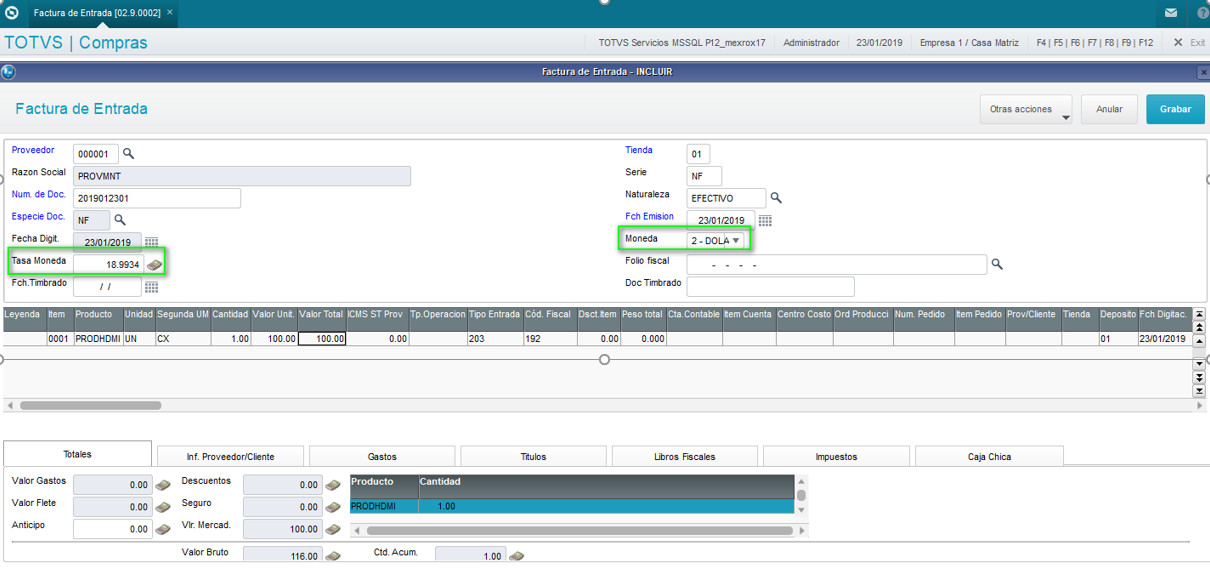Image resolution: width=1210 pixels, height=569 pixels.
Task: Click the Tasa Moneda calculator icon
Action: point(154,265)
